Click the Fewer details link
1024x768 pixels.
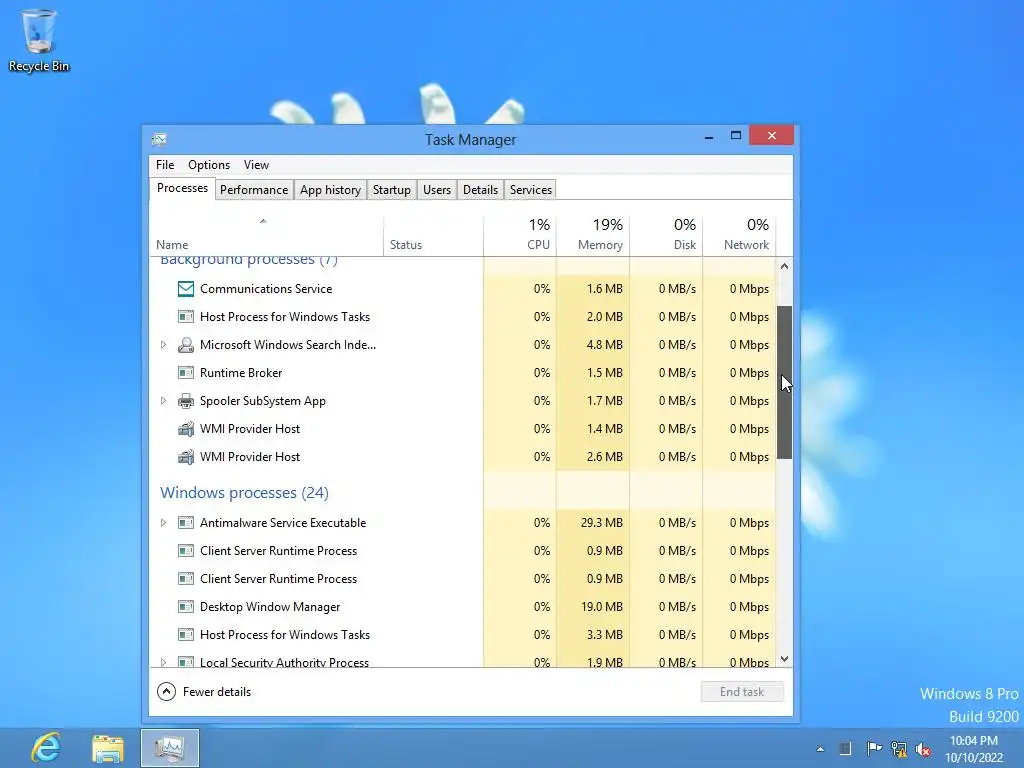pyautogui.click(x=217, y=692)
